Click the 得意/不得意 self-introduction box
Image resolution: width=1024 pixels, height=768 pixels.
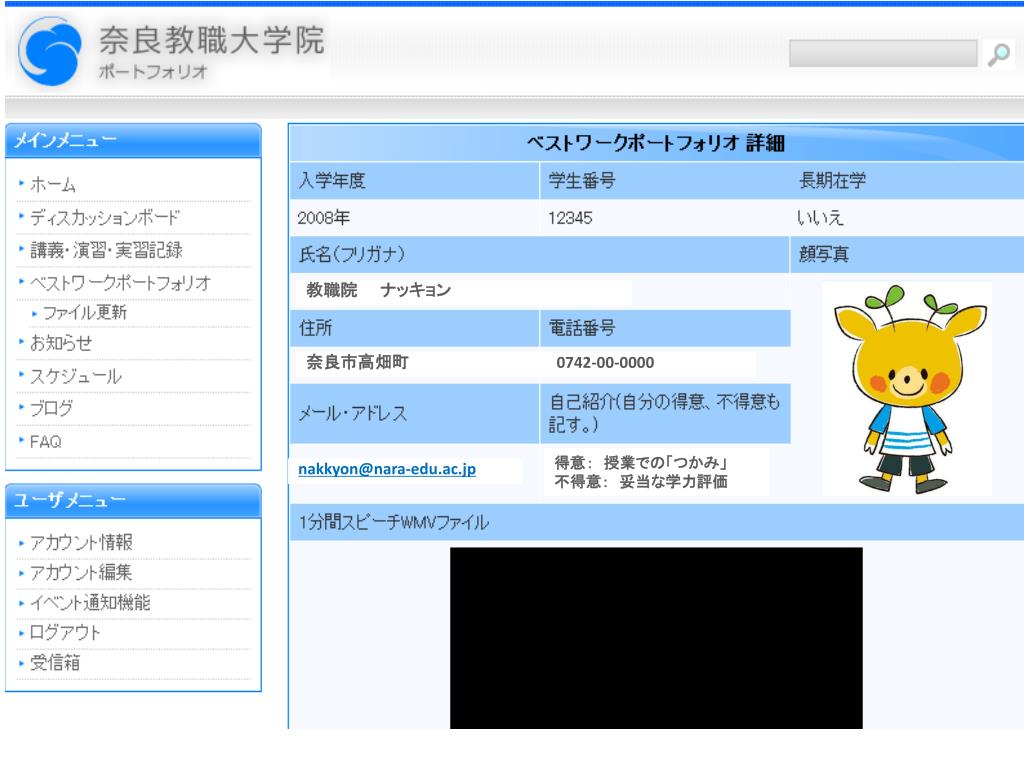(656, 472)
